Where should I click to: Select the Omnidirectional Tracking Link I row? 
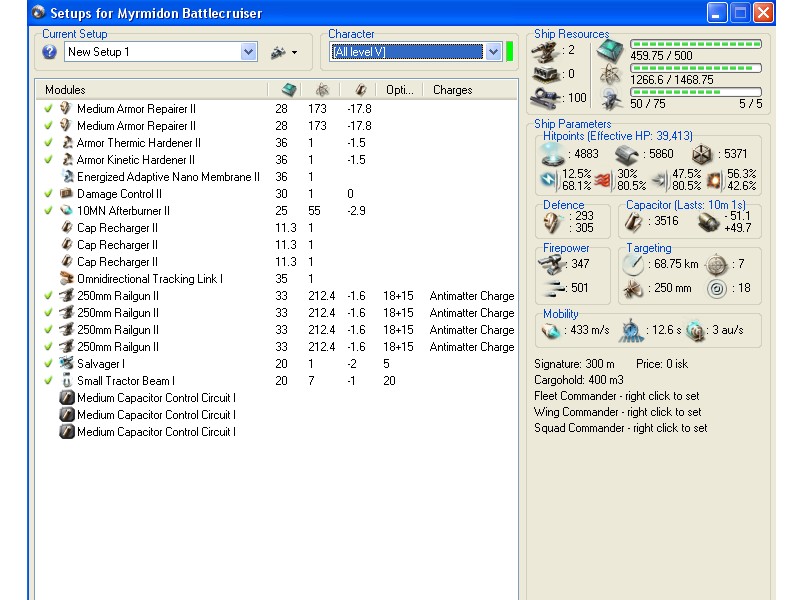(150, 279)
